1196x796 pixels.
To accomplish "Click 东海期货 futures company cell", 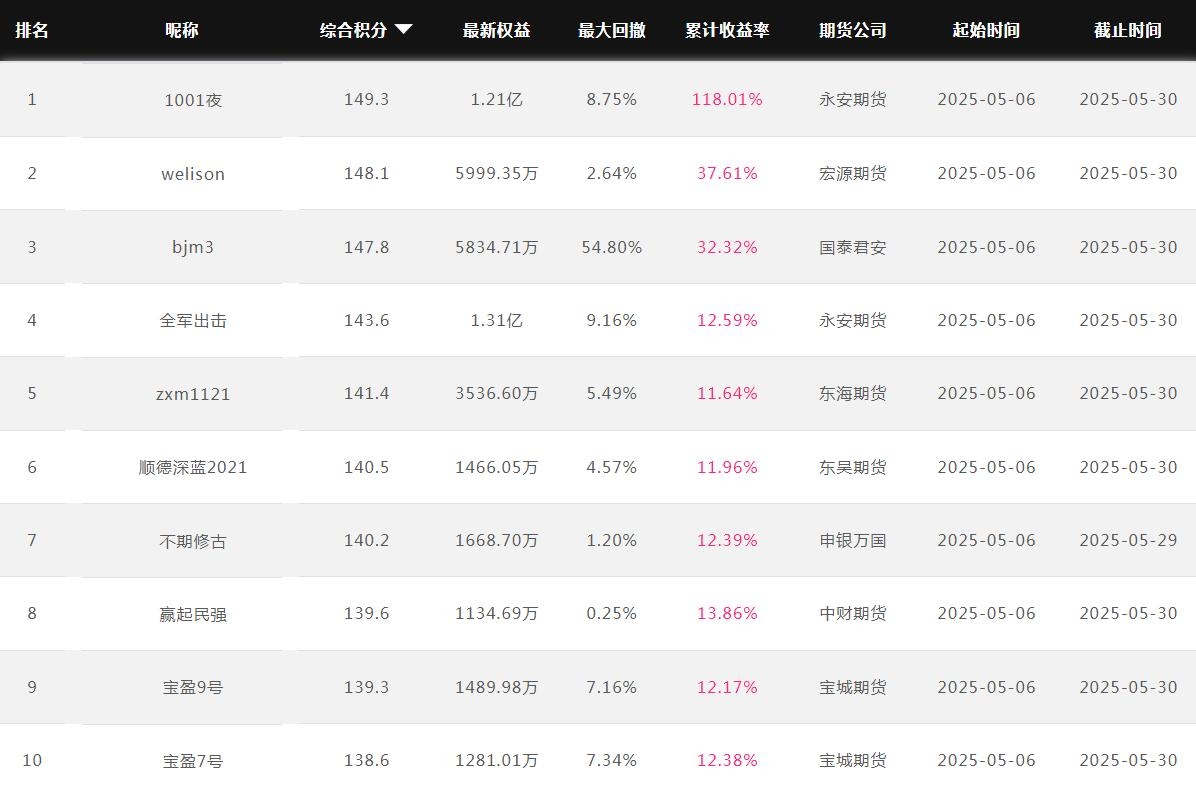I will click(853, 393).
